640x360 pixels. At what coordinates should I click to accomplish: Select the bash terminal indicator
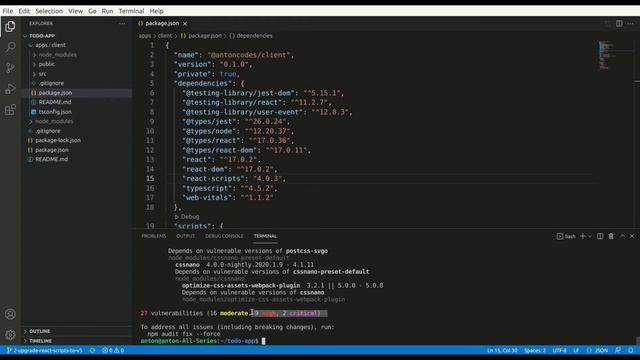(x=566, y=236)
